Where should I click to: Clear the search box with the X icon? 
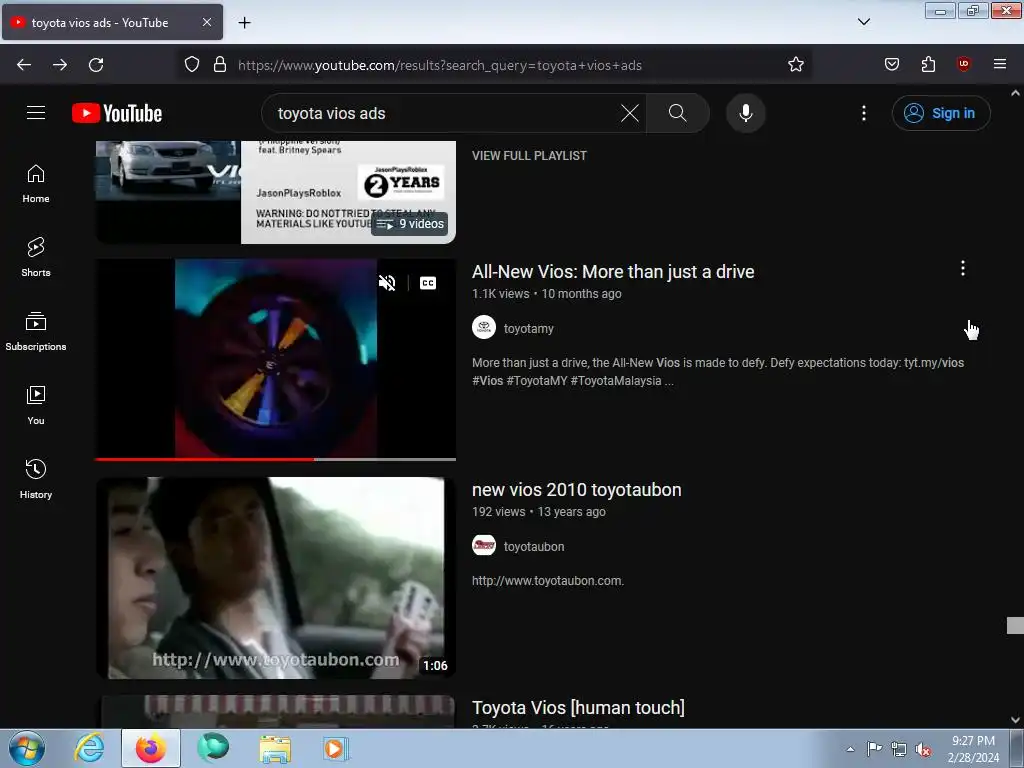630,113
